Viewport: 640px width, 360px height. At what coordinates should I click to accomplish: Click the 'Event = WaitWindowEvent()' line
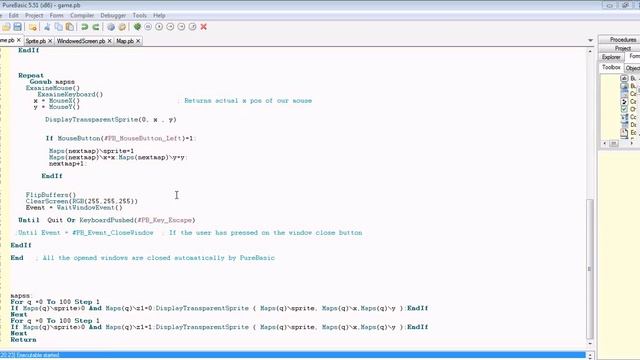click(x=74, y=208)
